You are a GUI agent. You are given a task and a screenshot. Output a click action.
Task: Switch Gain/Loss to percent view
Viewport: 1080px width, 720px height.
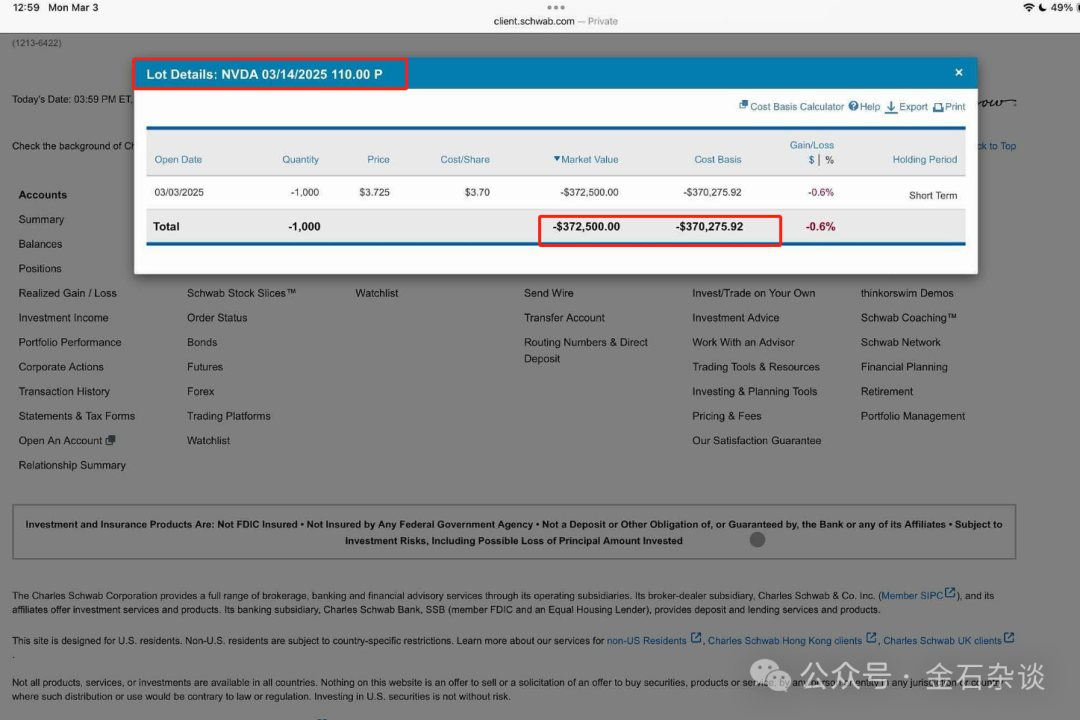coord(829,160)
